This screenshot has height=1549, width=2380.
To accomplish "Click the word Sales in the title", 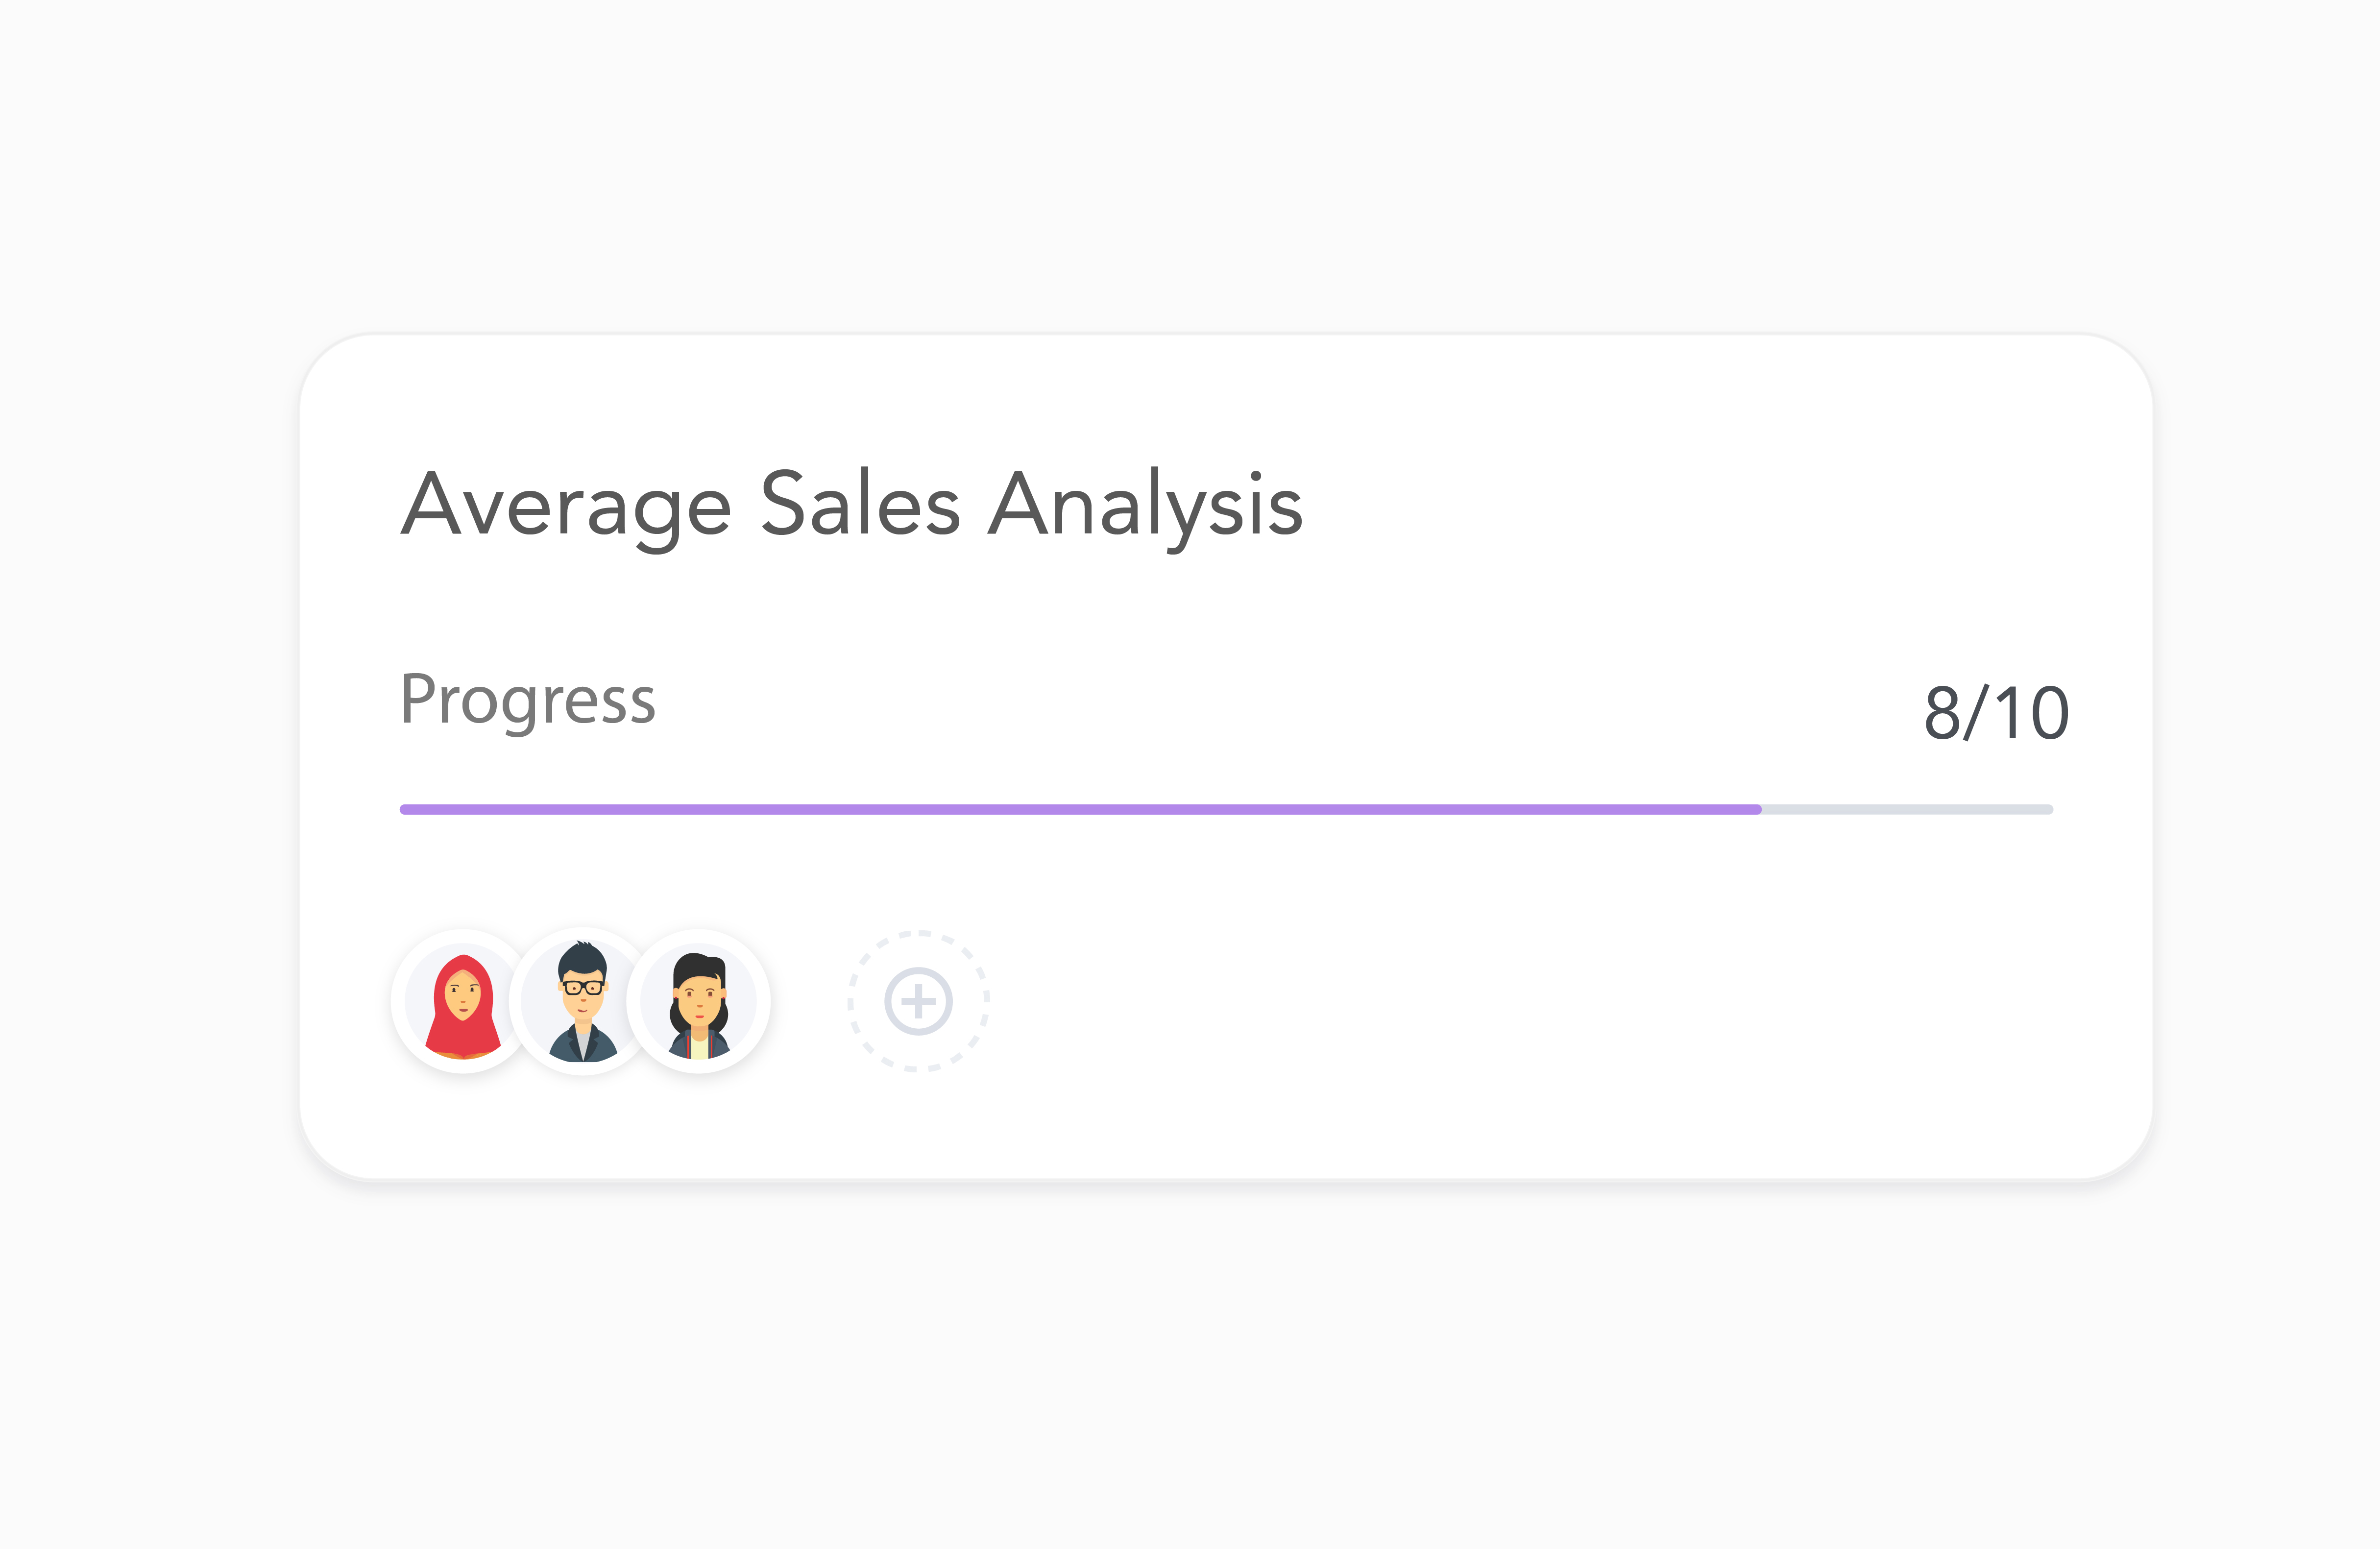I will (860, 505).
